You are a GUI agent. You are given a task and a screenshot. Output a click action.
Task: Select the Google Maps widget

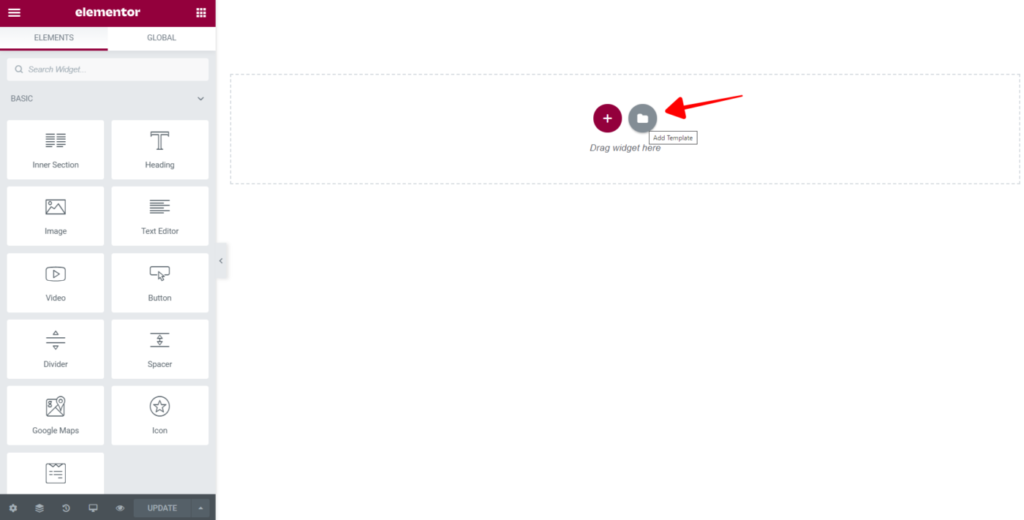[x=56, y=415]
